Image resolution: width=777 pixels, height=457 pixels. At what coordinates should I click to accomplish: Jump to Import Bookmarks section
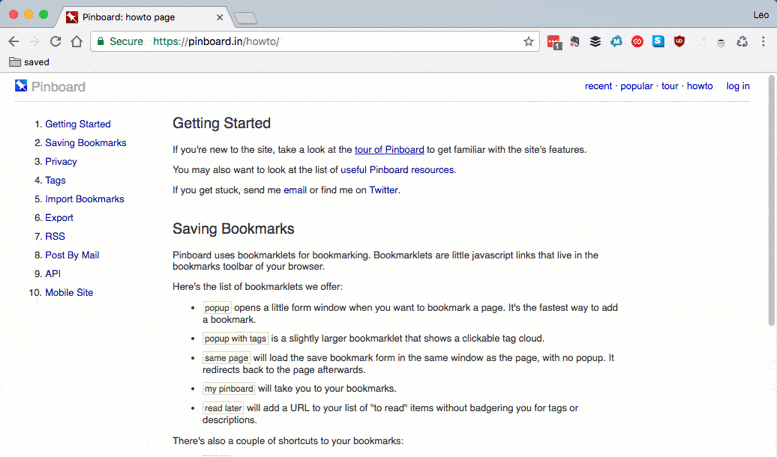tap(85, 199)
